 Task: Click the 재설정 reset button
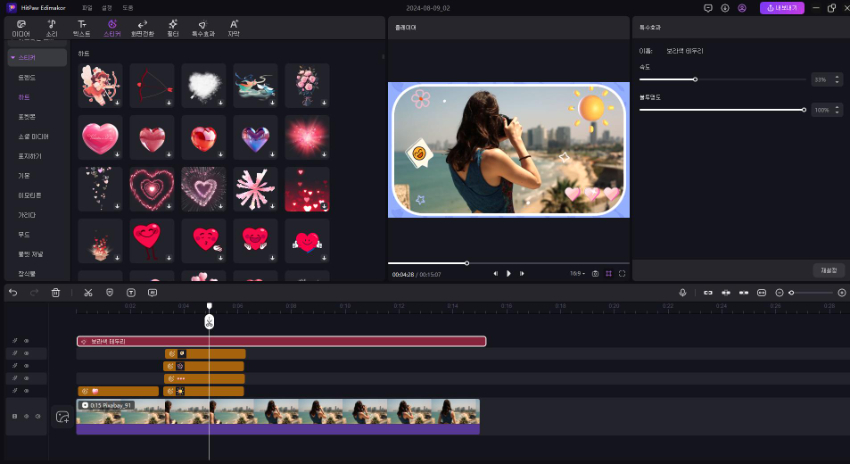coord(827,270)
